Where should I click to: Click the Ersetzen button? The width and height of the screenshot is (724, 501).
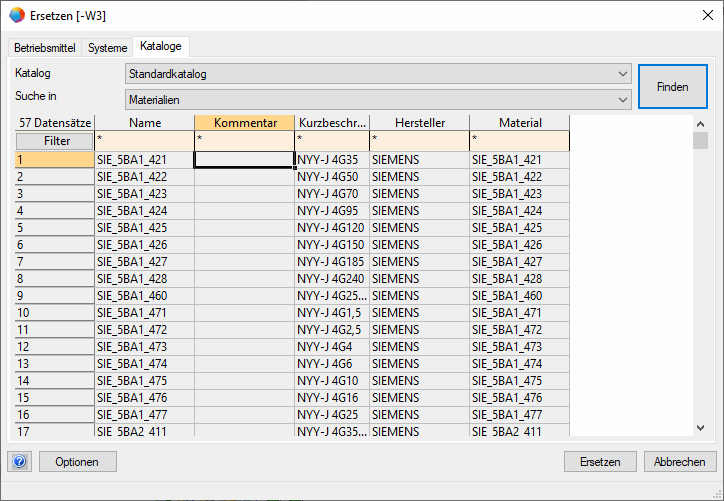pyautogui.click(x=600, y=461)
